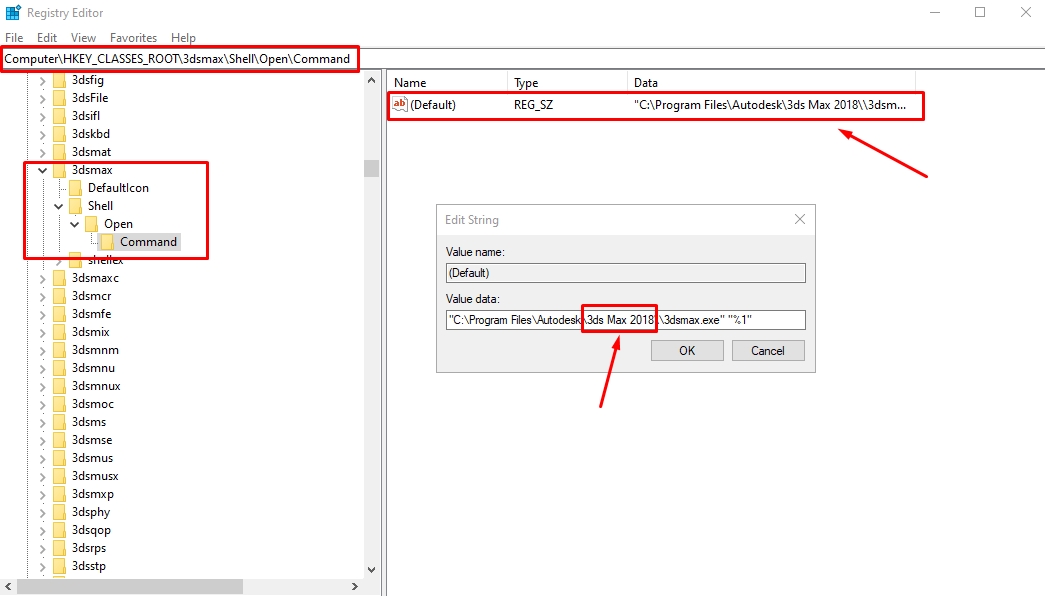This screenshot has width=1045, height=596.
Task: Click the Registry Editor app icon in title bar
Action: pyautogui.click(x=13, y=13)
